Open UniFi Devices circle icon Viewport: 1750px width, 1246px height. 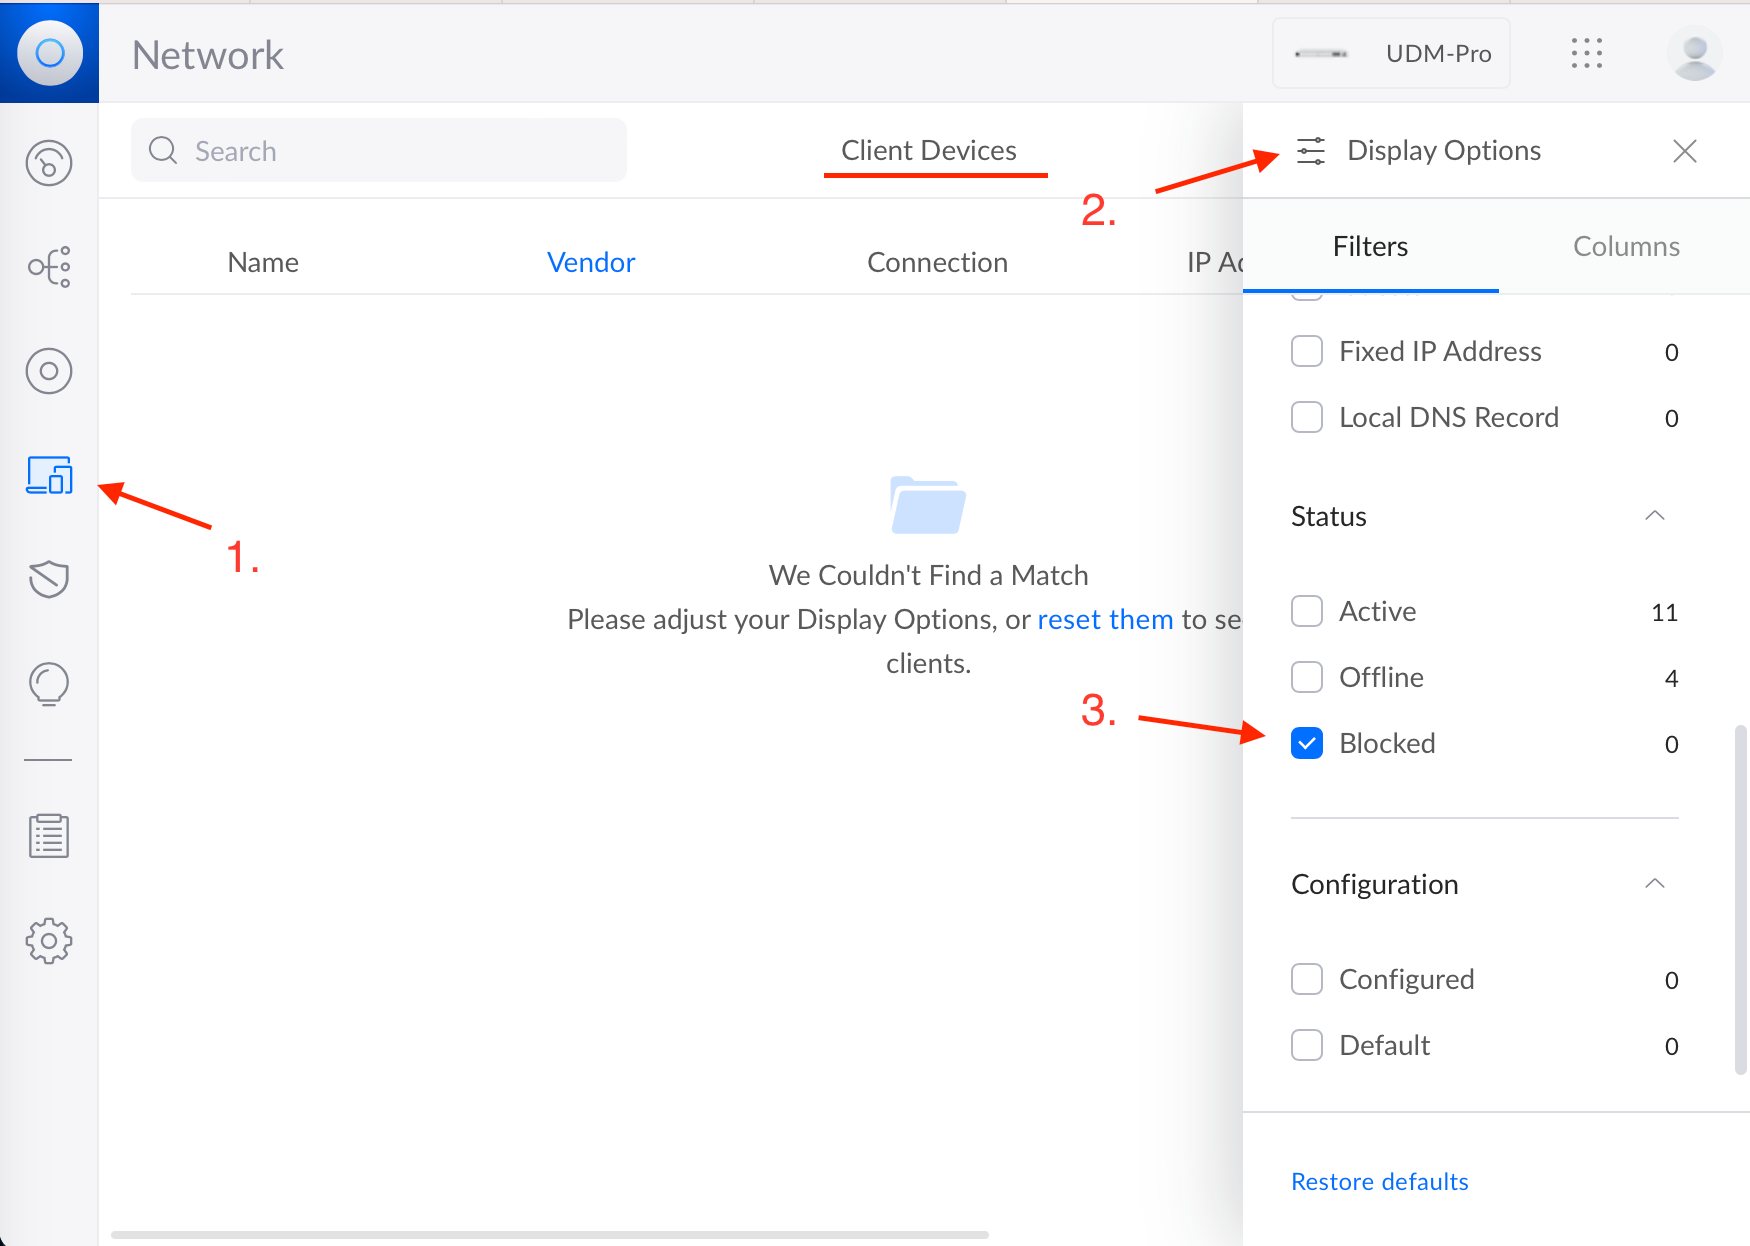(49, 371)
